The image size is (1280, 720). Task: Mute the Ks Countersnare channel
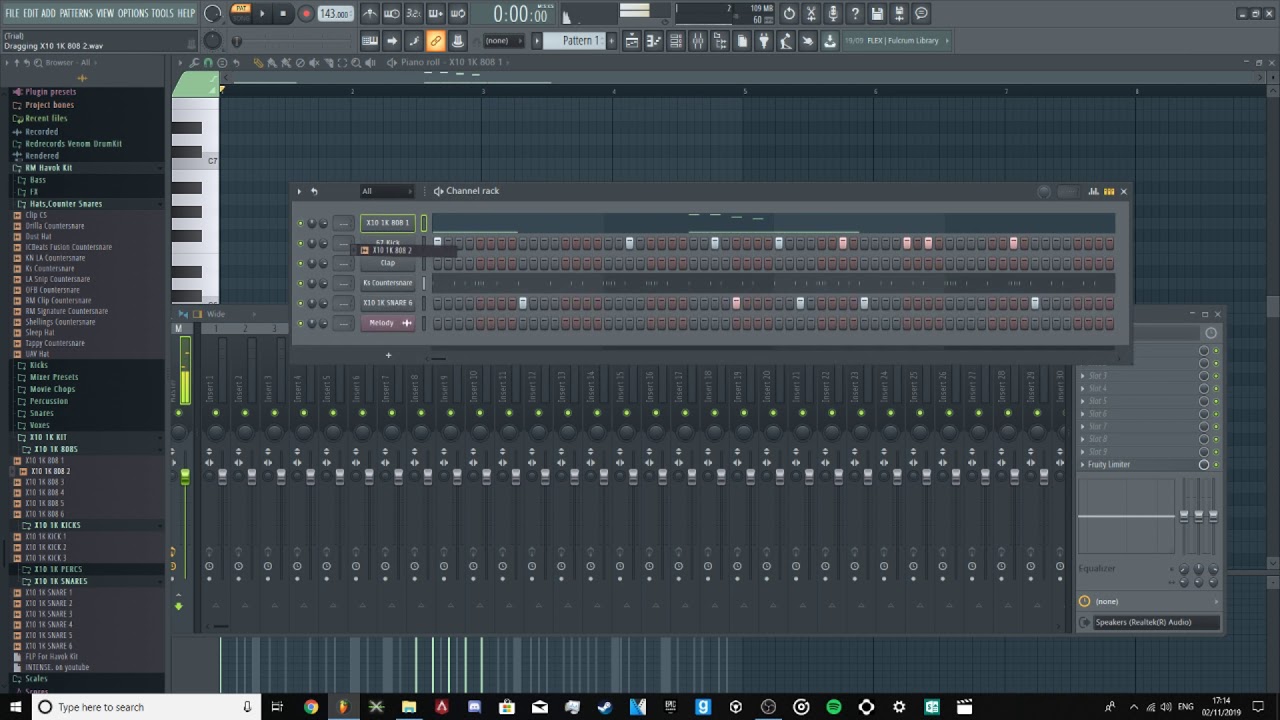coord(300,283)
